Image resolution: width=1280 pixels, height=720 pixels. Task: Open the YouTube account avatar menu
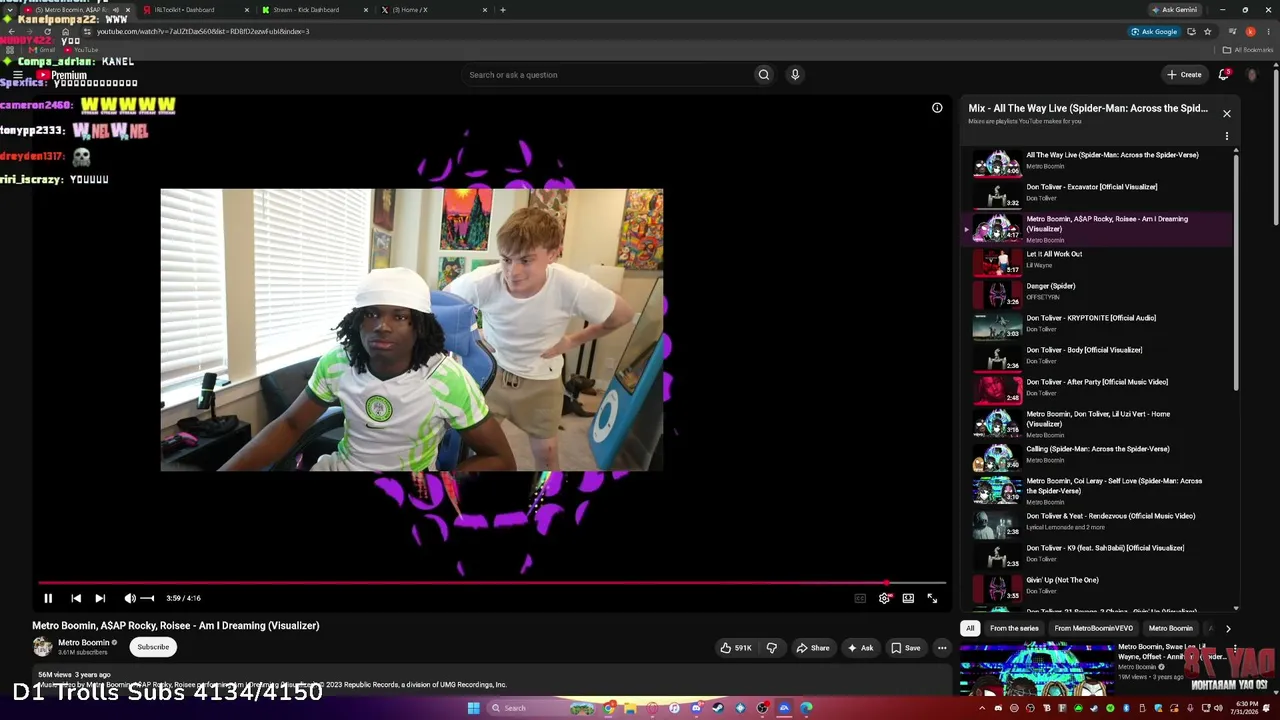(x=1252, y=75)
